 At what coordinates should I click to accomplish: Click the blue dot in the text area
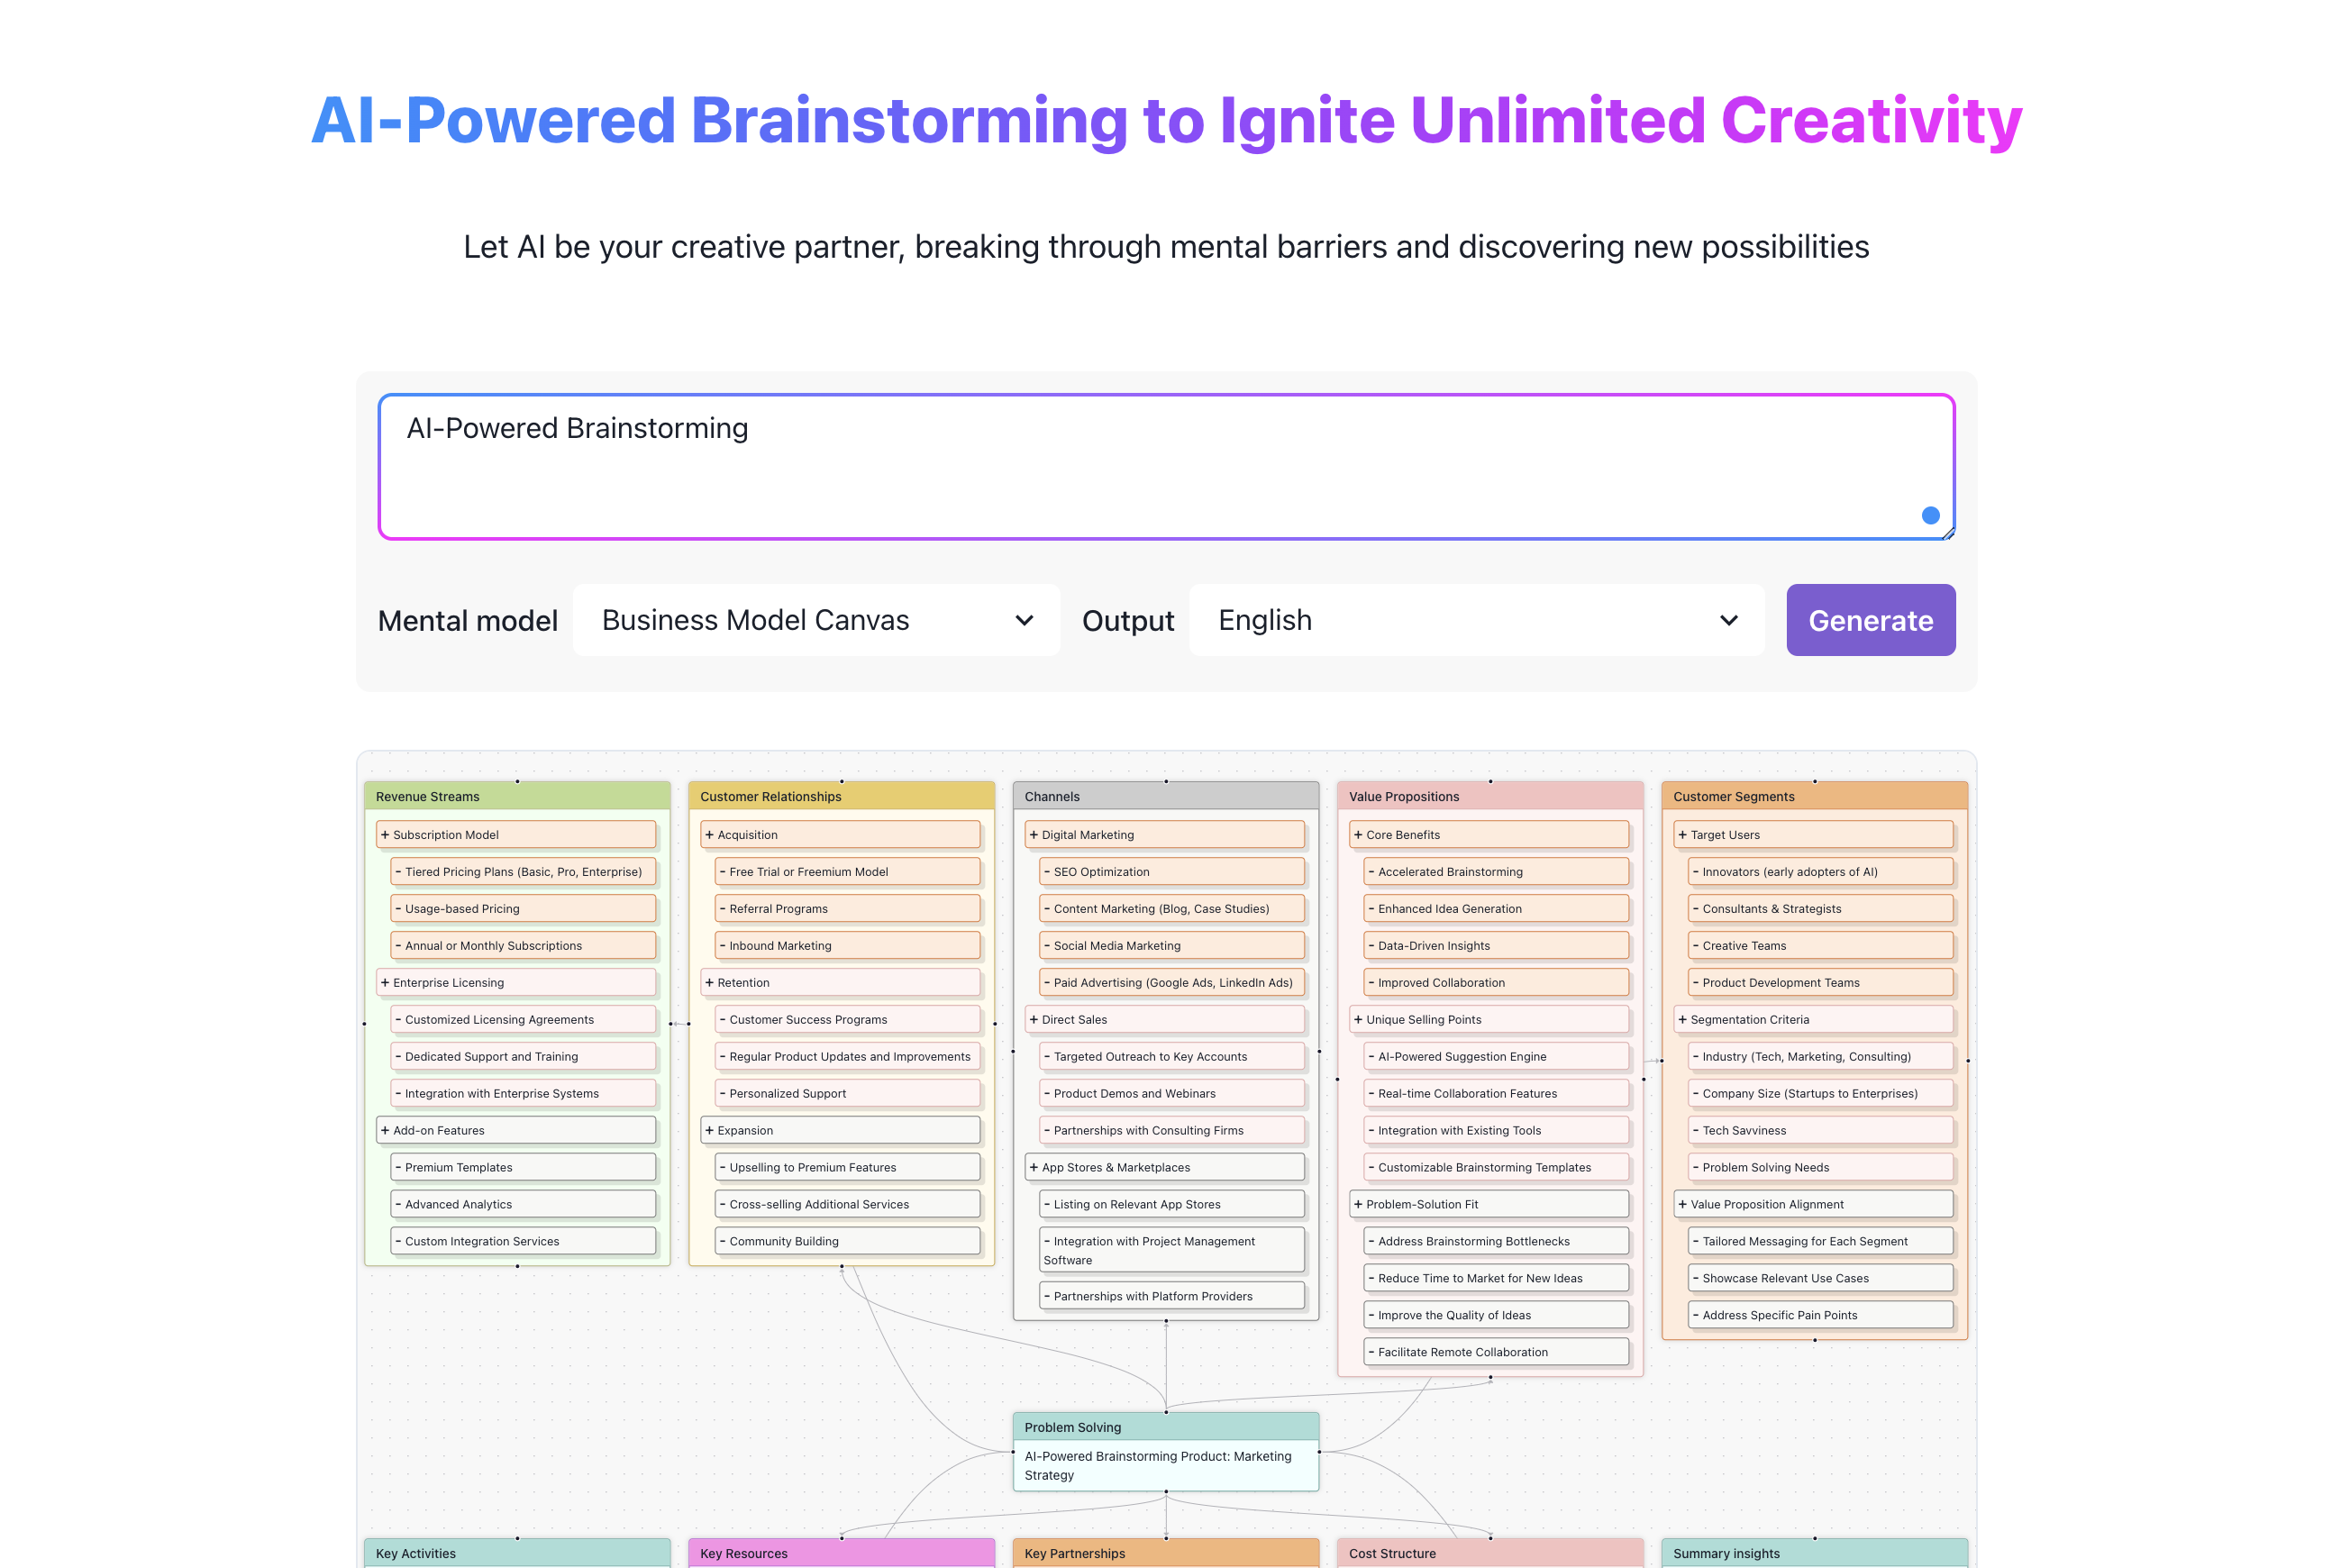[x=1930, y=515]
